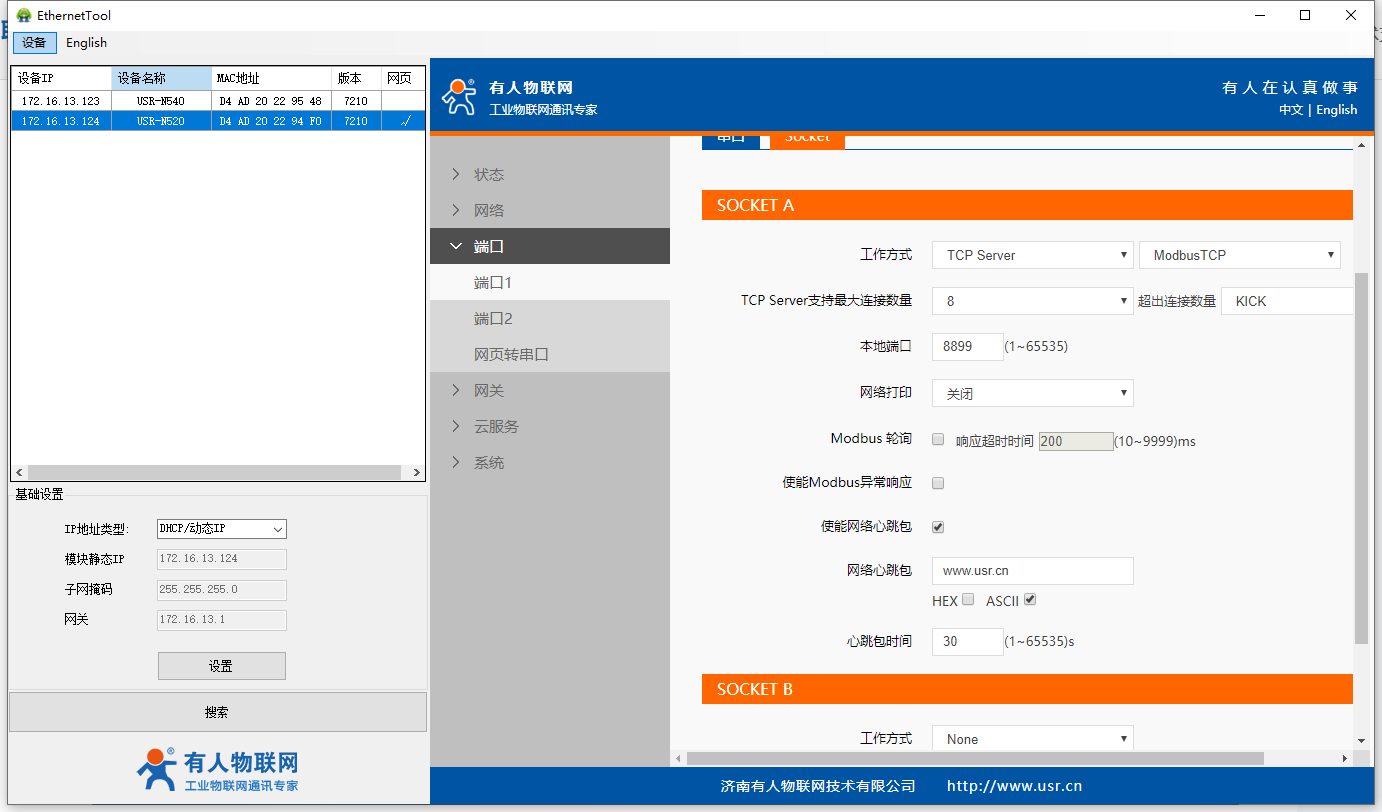Open the IP地址类型 DHCP dropdown
Viewport: 1382px width, 812px height.
click(x=222, y=529)
